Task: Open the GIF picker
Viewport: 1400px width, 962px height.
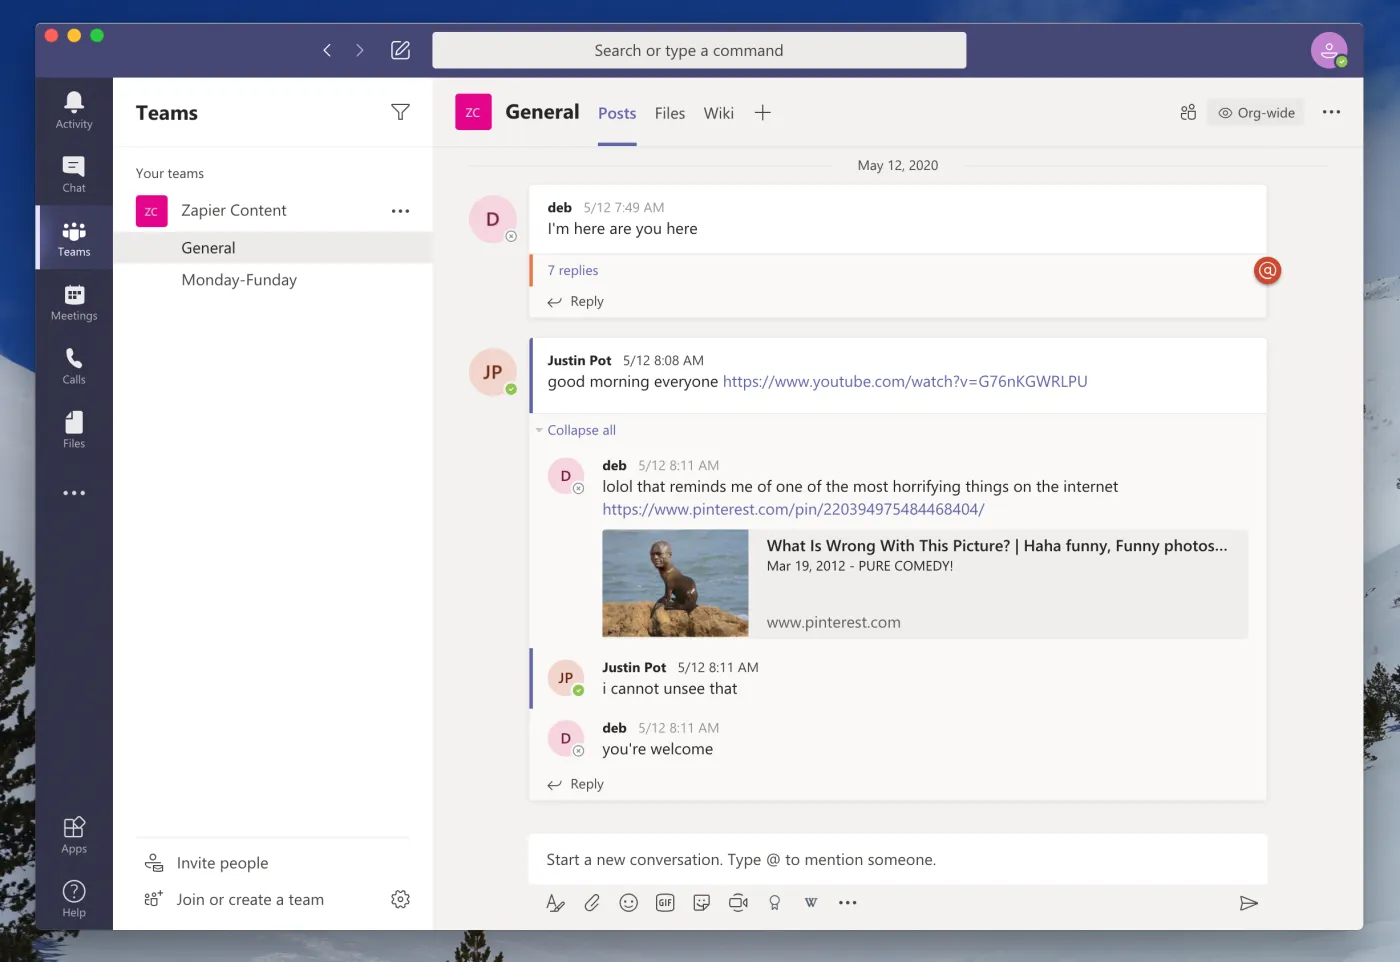Action: point(665,903)
